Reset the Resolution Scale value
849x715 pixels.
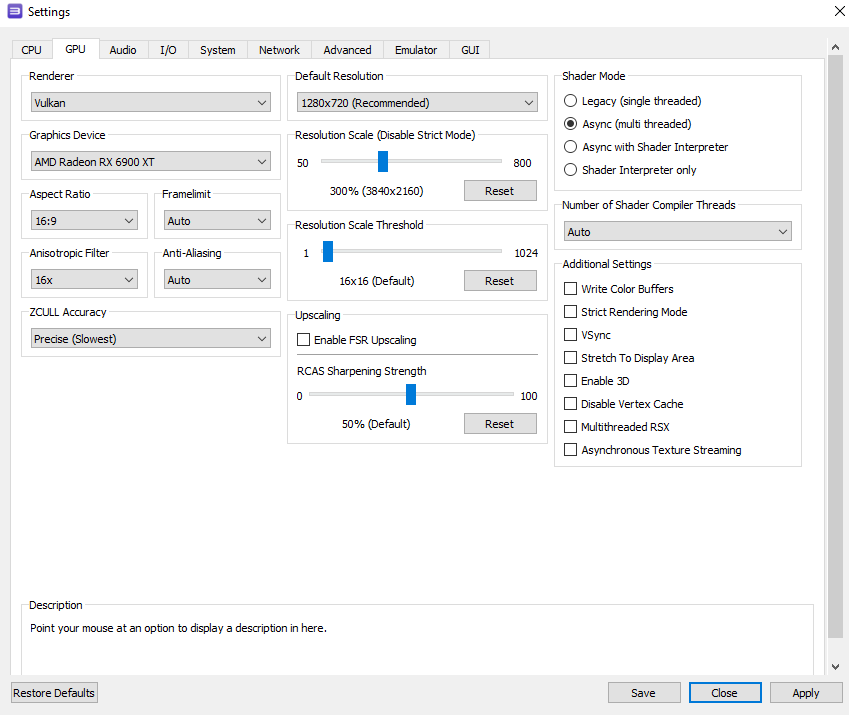[500, 191]
